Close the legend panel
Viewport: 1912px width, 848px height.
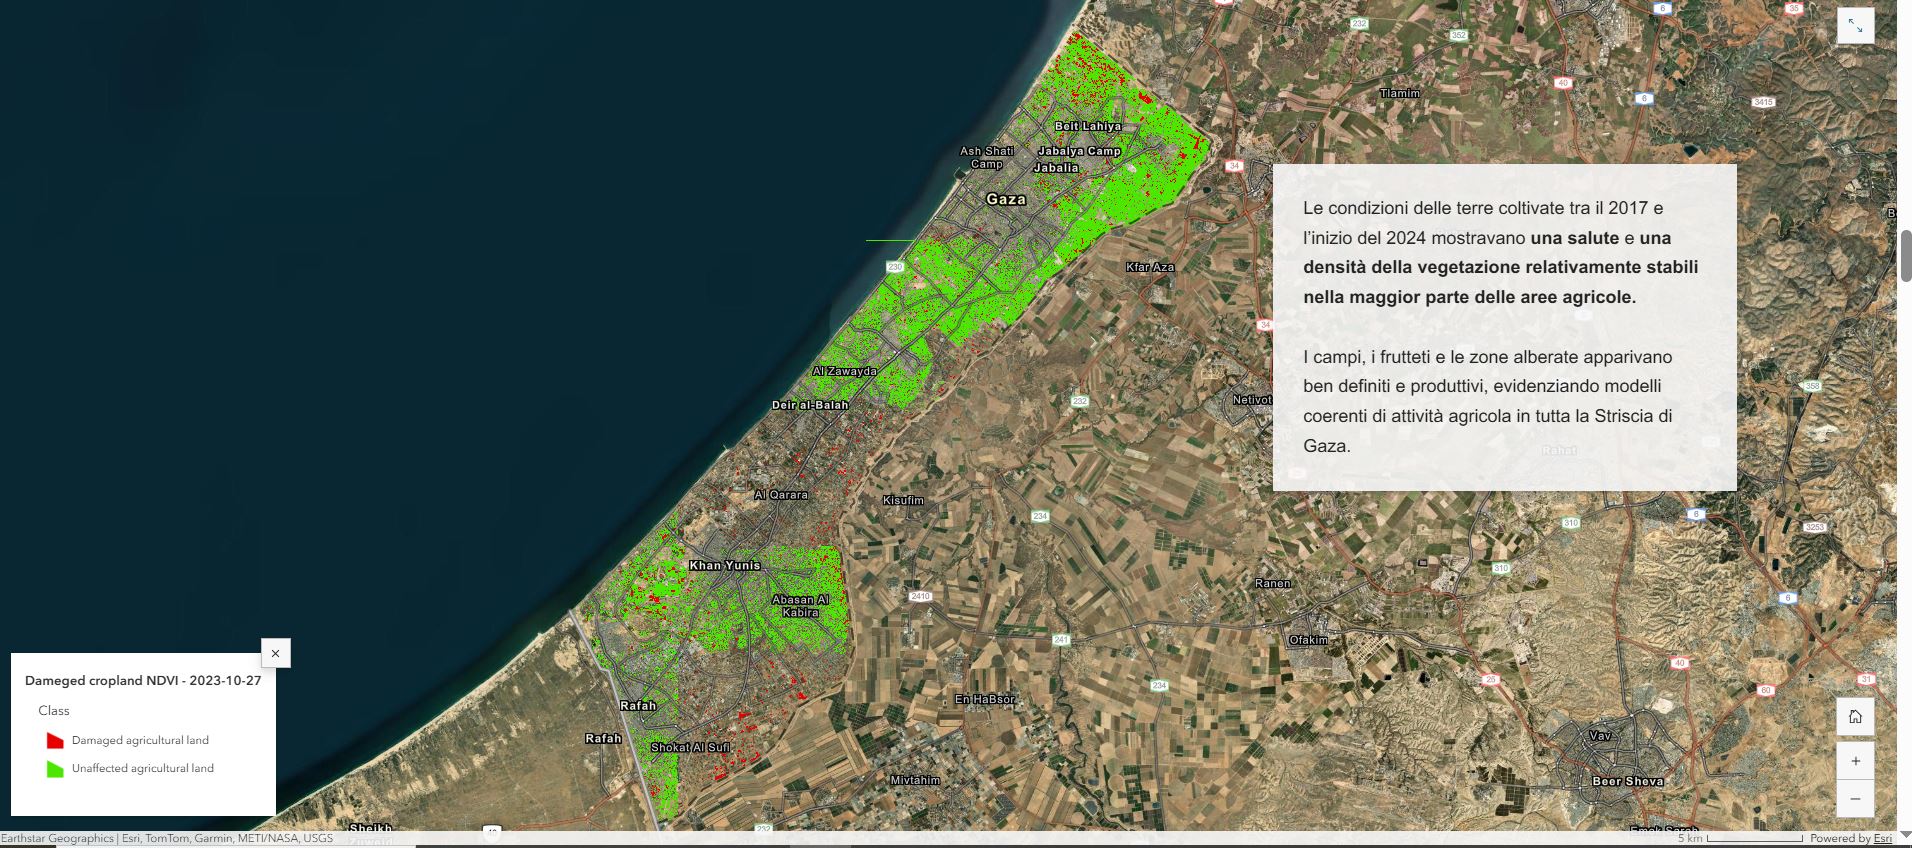click(x=275, y=653)
